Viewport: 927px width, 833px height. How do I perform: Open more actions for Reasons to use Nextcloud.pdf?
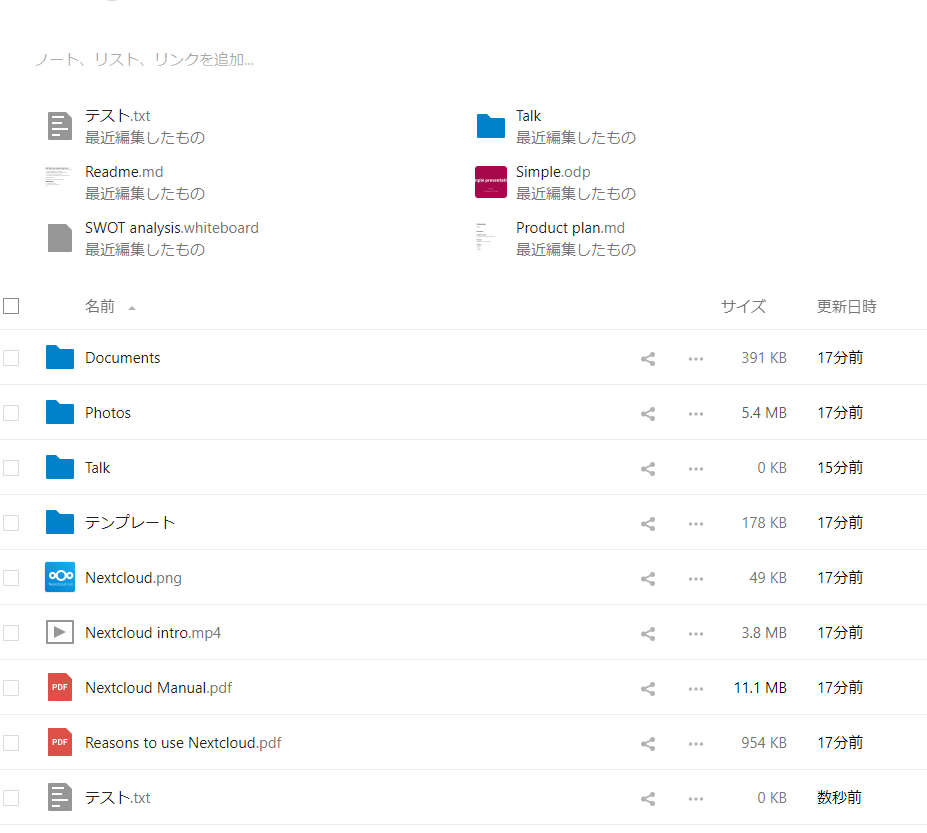[x=696, y=743]
